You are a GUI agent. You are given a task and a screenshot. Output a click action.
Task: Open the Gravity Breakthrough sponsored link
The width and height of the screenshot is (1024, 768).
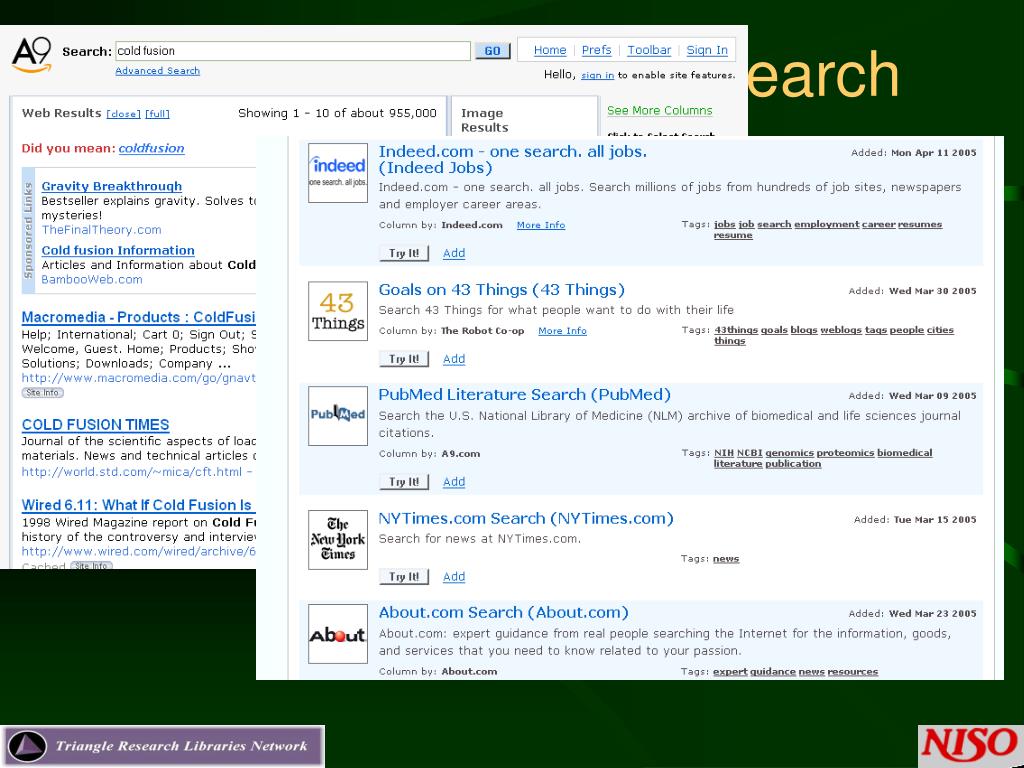112,186
